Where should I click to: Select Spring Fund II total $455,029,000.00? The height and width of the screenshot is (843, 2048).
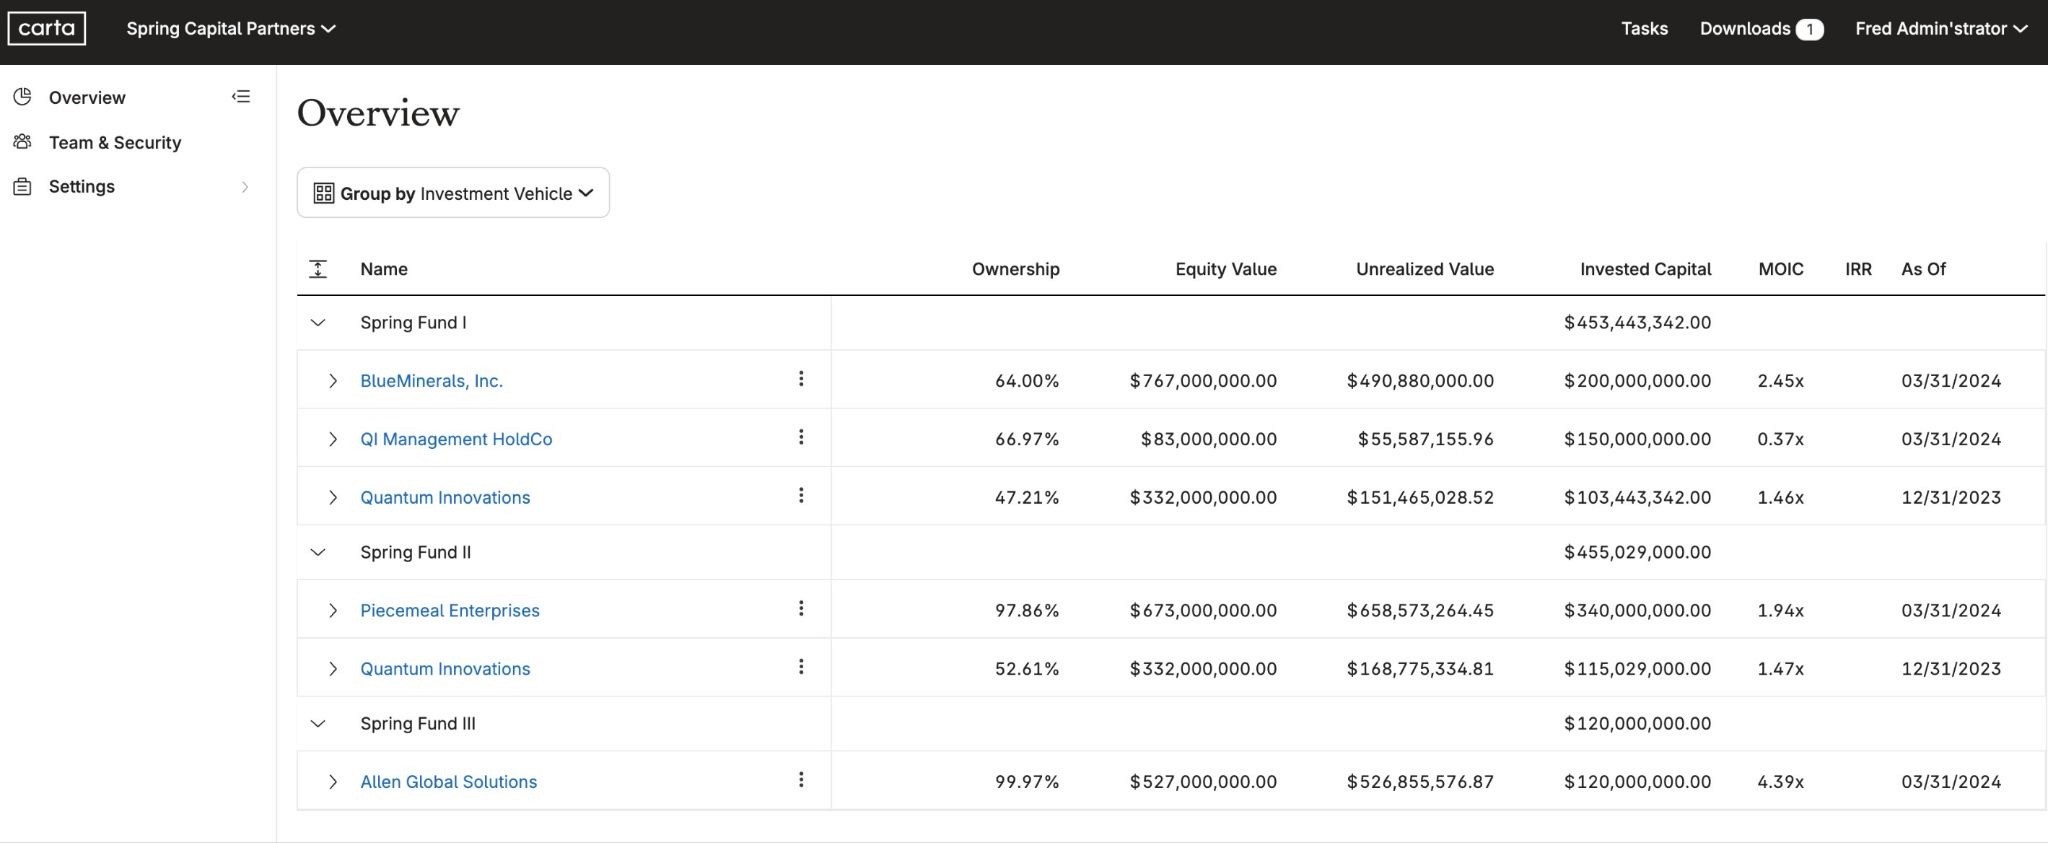click(1637, 552)
